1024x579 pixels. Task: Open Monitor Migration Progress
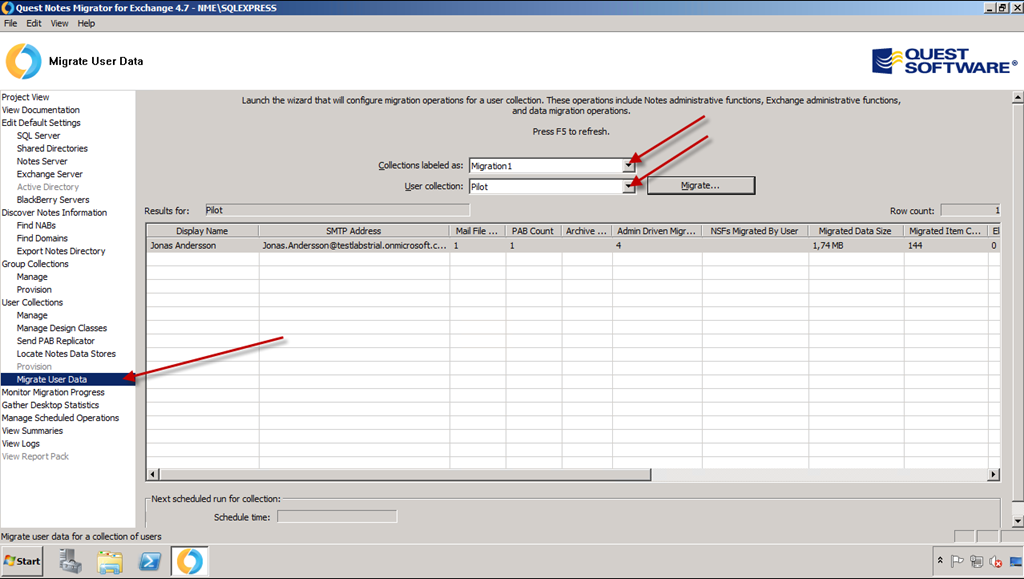[x=53, y=392]
